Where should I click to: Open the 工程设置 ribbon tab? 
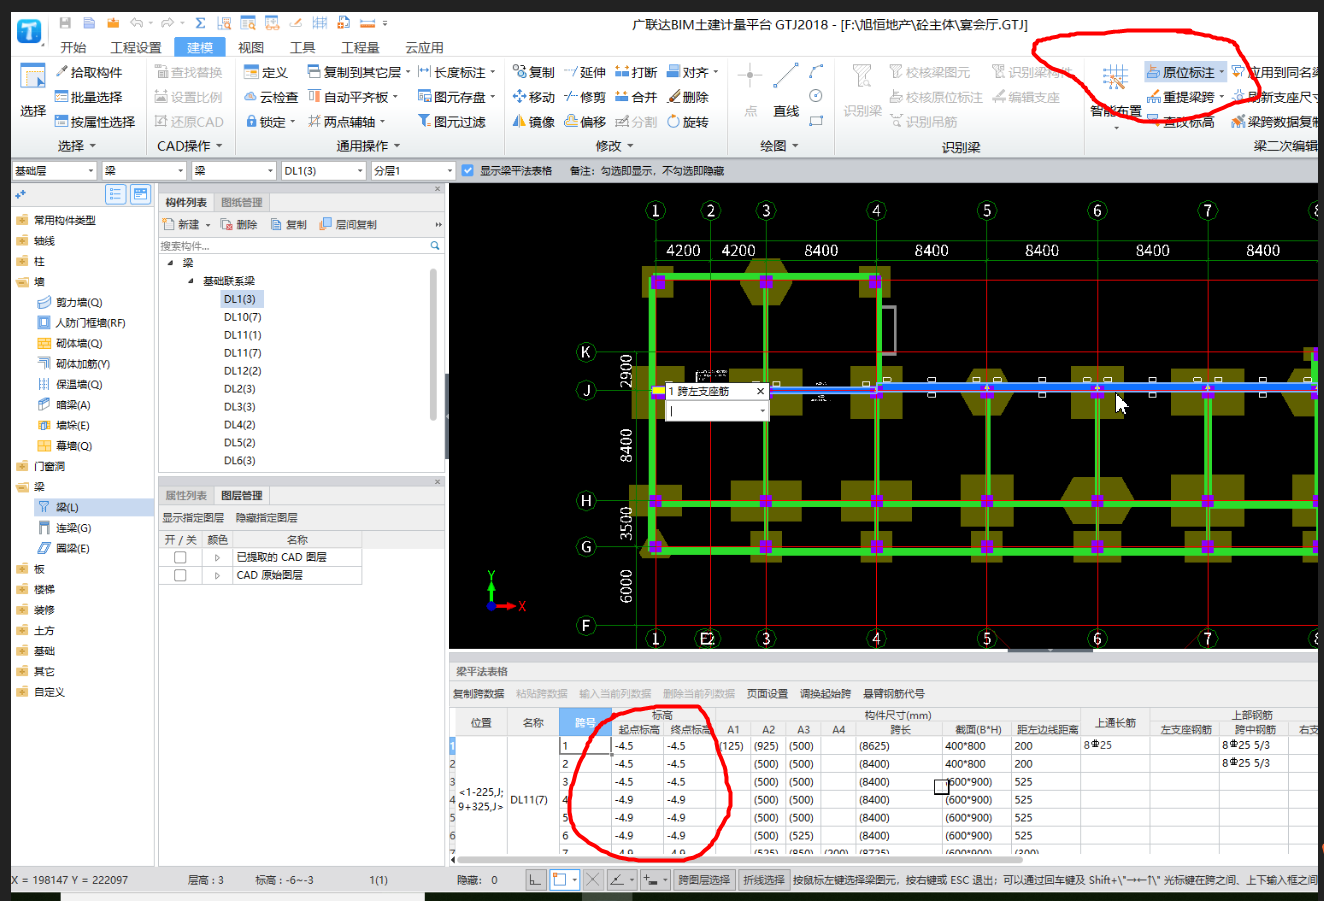coord(135,47)
